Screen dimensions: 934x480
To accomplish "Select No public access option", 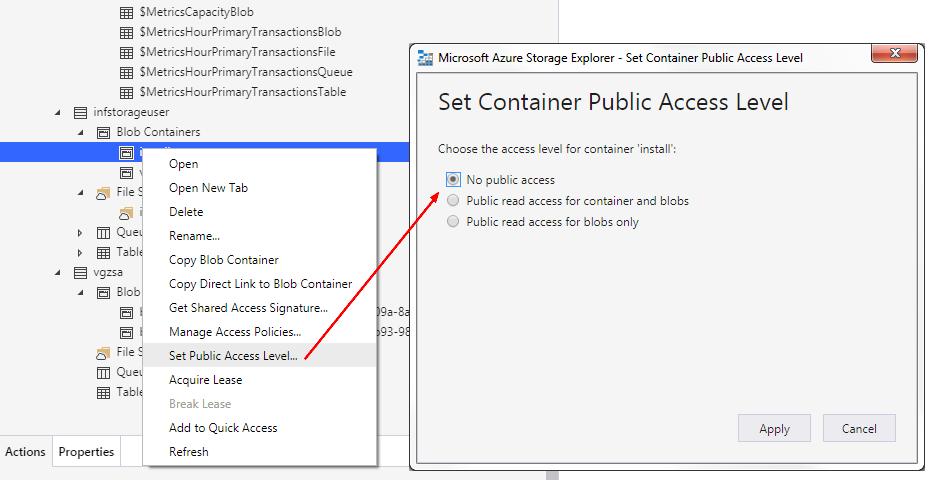I will pos(454,180).
